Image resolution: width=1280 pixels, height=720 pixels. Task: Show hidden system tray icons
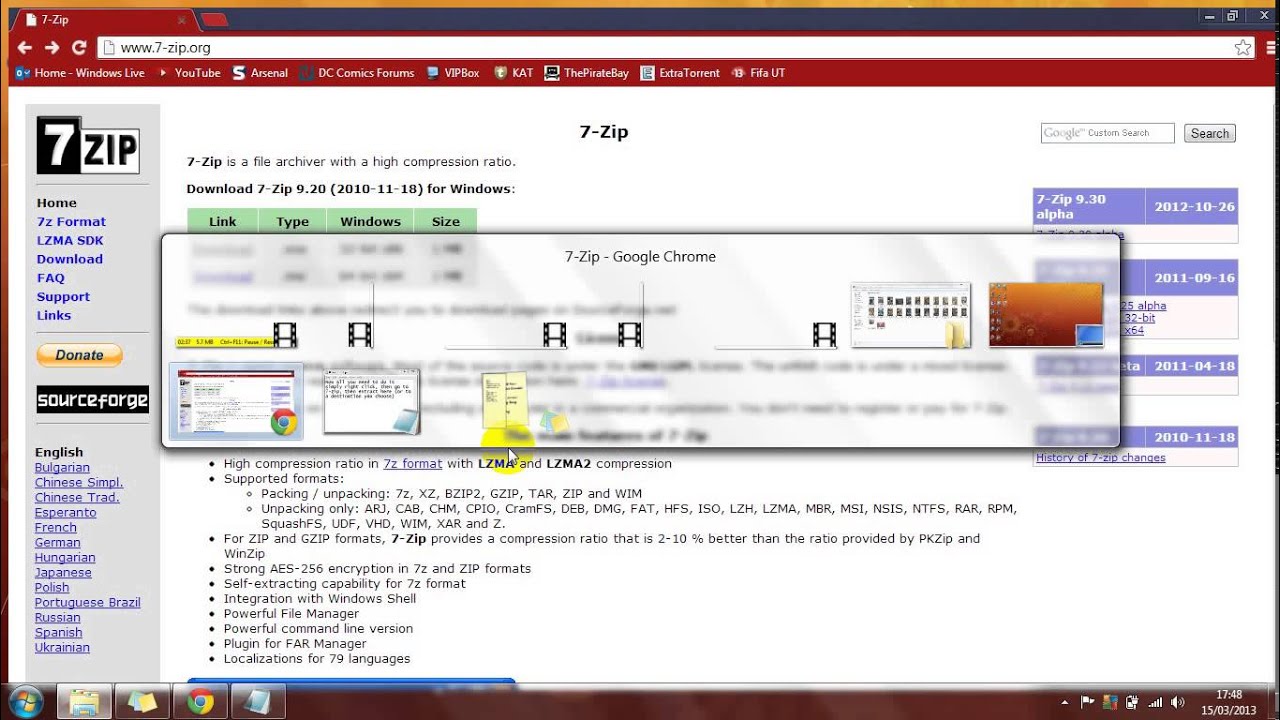1064,702
